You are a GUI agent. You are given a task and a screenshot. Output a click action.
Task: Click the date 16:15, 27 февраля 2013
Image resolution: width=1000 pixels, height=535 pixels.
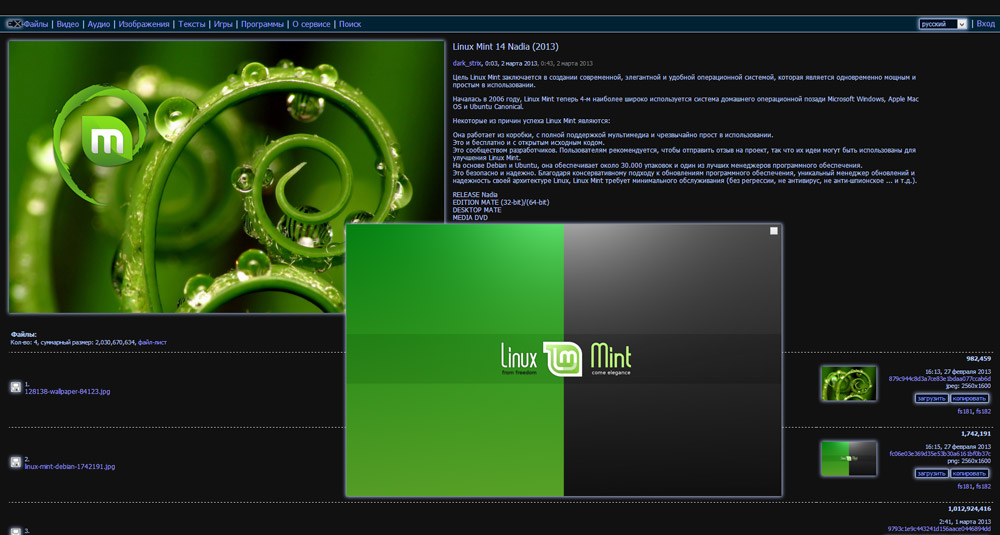pos(958,447)
